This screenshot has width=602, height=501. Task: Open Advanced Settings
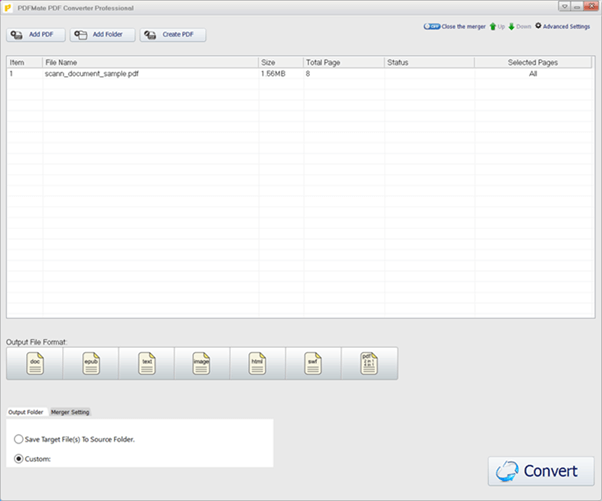[x=562, y=26]
